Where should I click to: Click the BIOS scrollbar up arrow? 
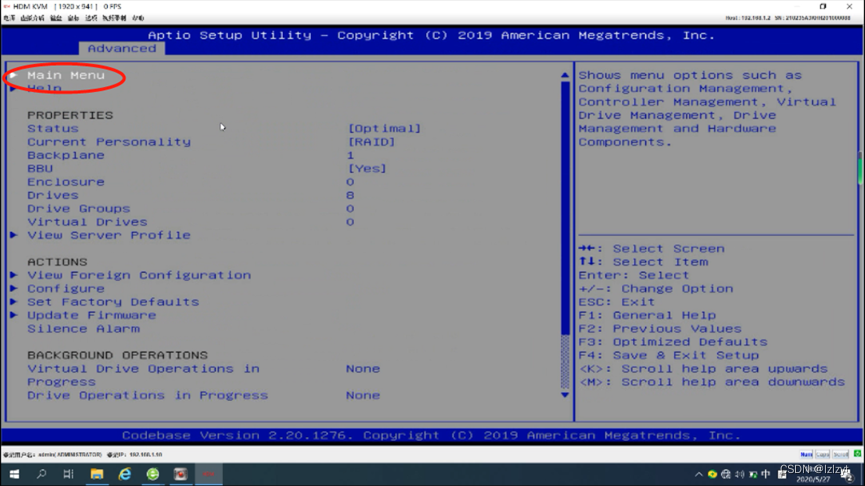coord(565,75)
